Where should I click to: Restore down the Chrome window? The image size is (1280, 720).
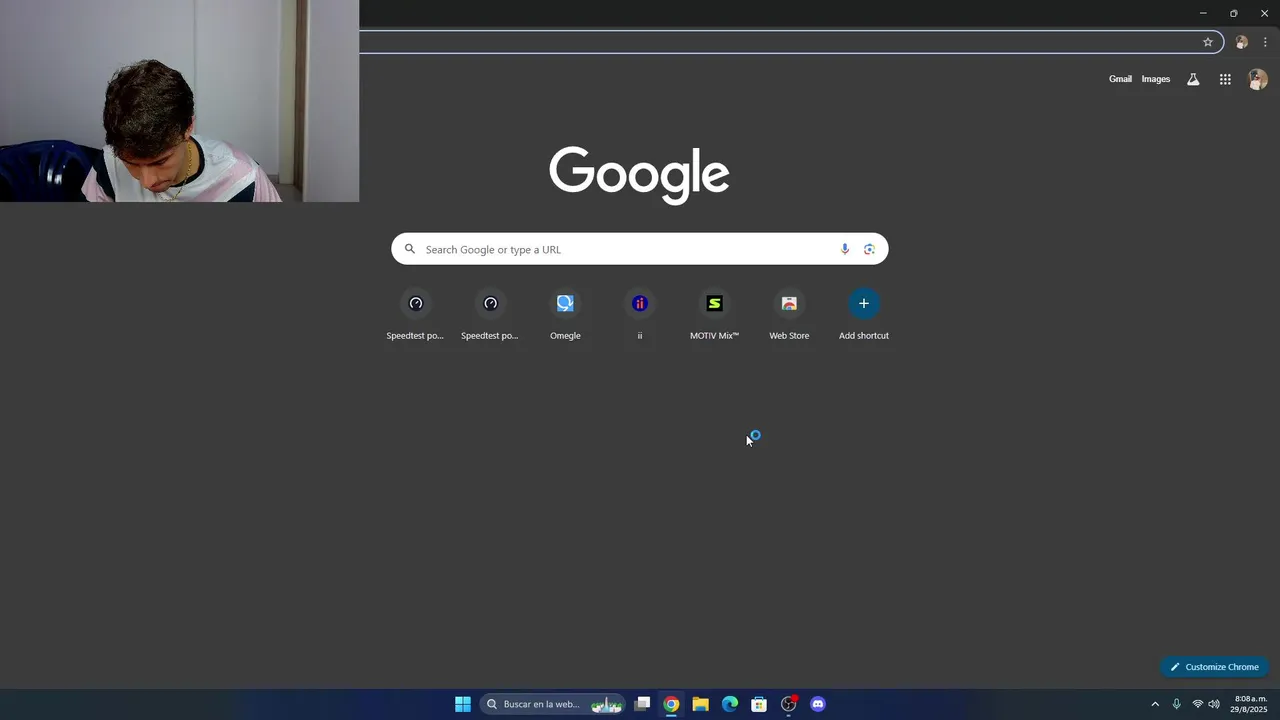point(1233,13)
